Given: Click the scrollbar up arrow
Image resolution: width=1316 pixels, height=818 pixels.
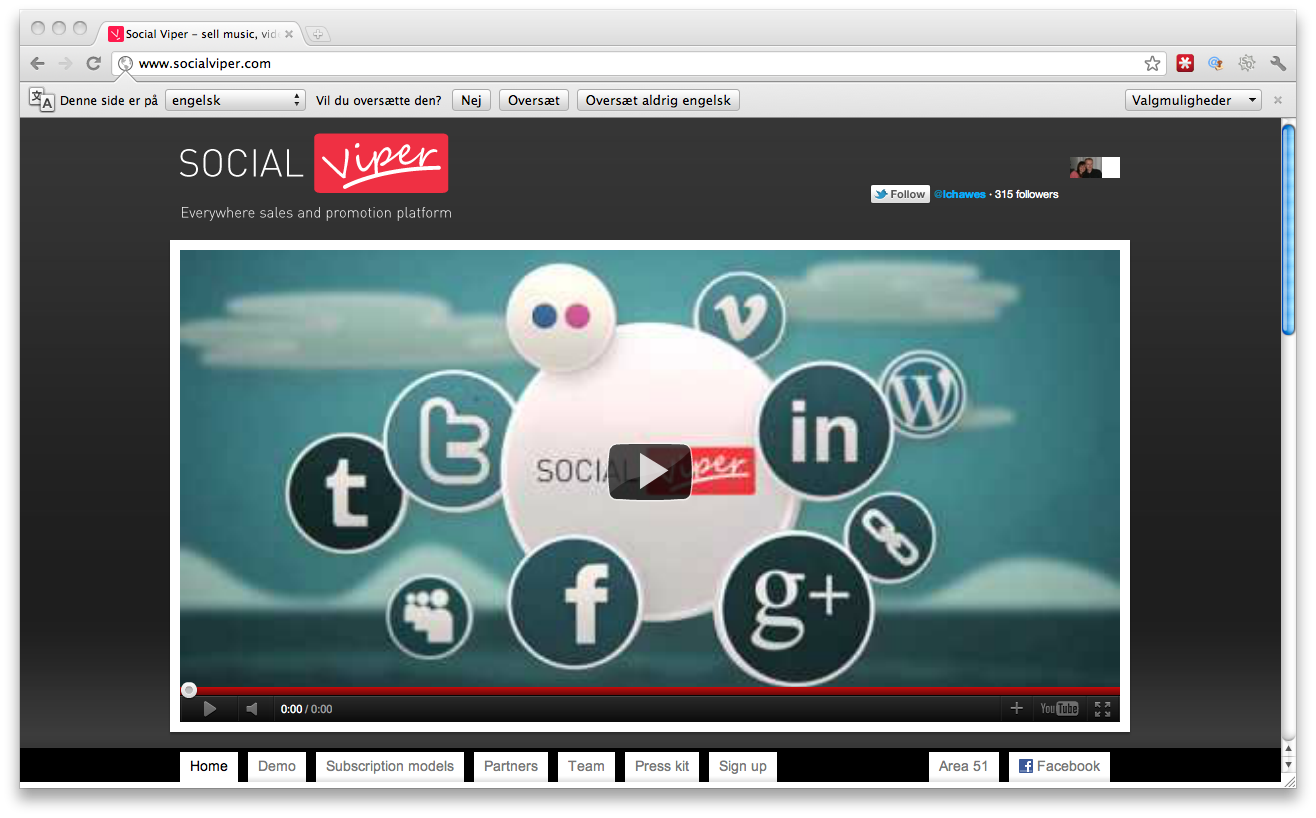Looking at the screenshot, I should point(1288,750).
